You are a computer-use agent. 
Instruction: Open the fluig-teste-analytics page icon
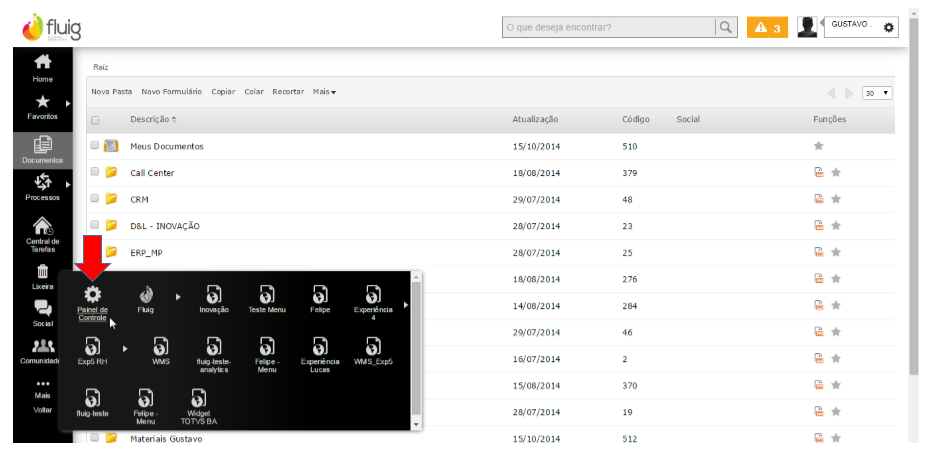point(214,346)
